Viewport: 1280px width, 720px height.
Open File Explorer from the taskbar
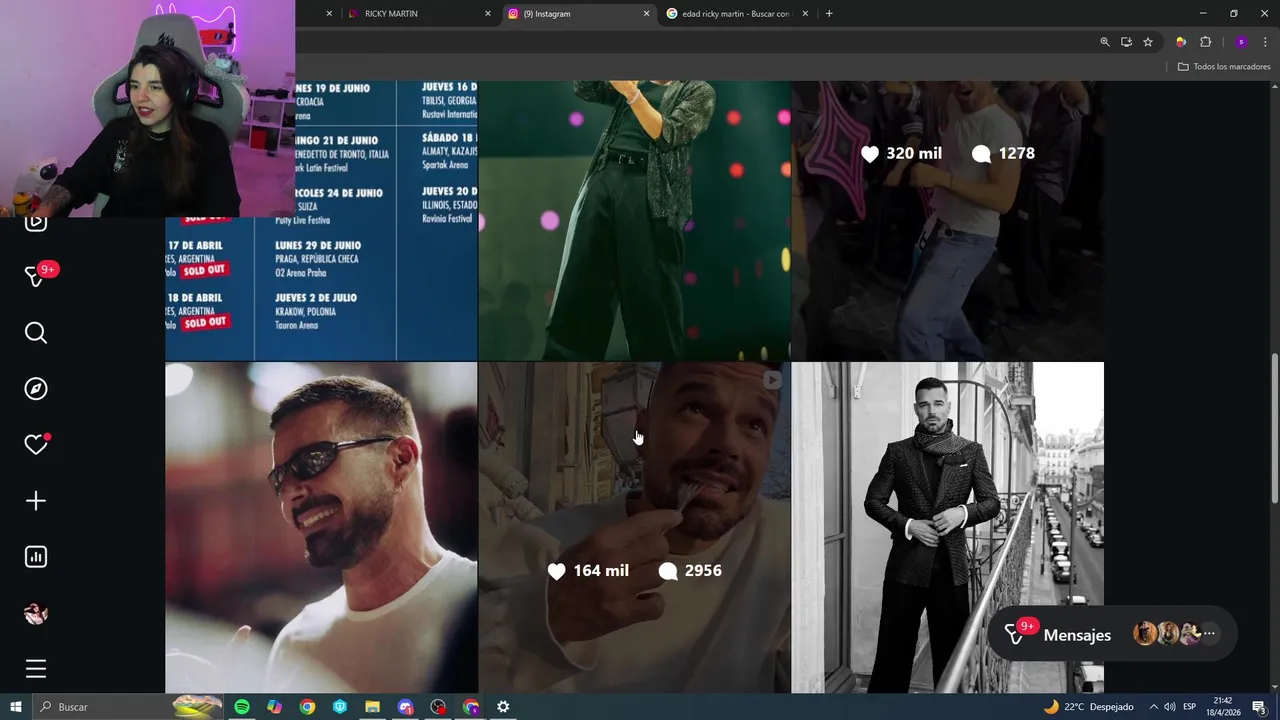(372, 707)
